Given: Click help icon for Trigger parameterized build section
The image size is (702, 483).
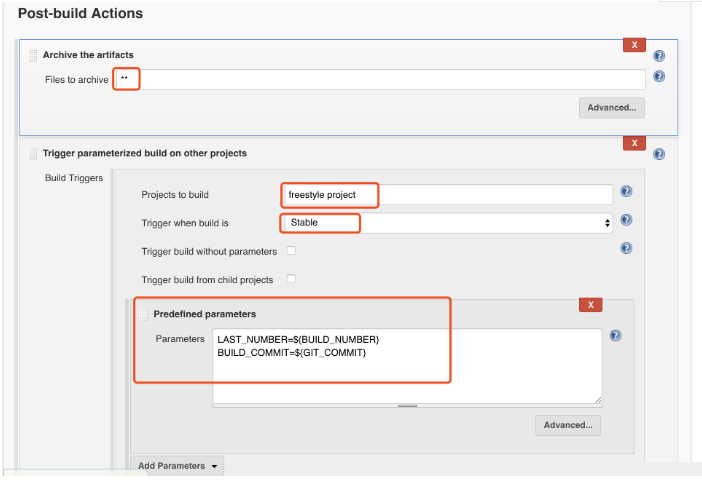Looking at the screenshot, I should (659, 154).
